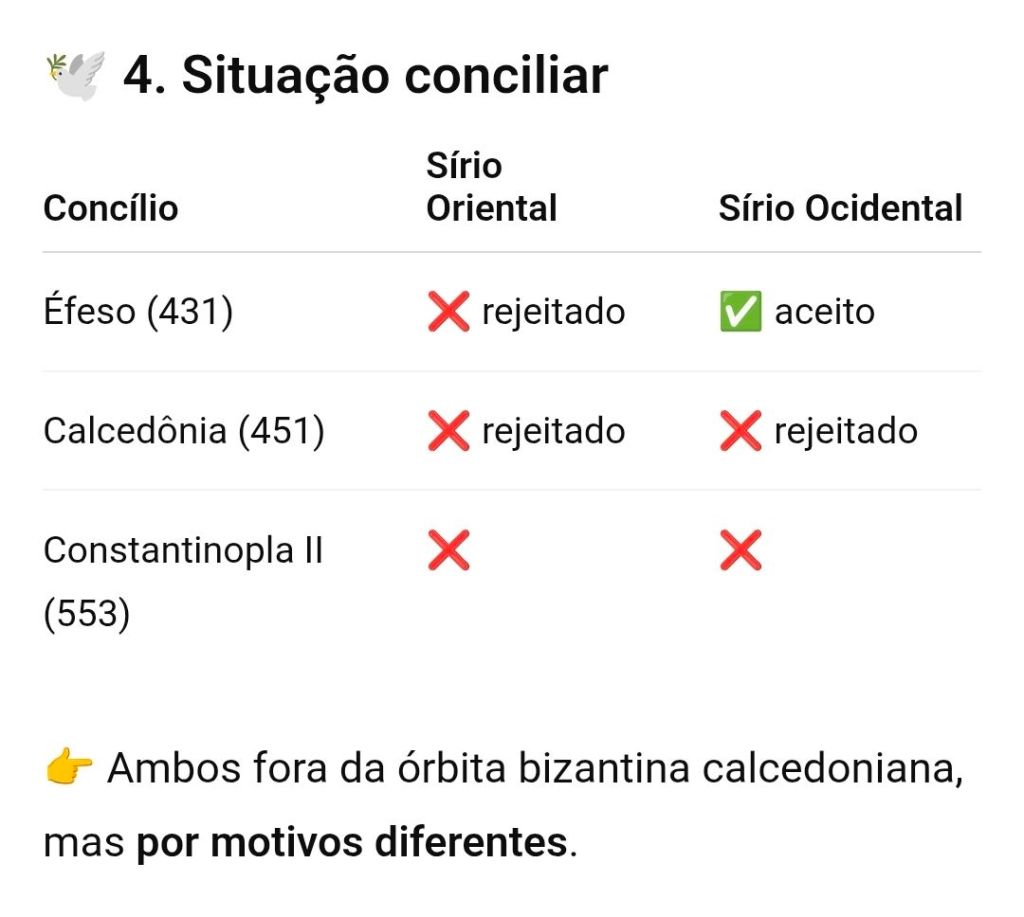Click the bold text "por motivos diferentes"

click(x=352, y=843)
